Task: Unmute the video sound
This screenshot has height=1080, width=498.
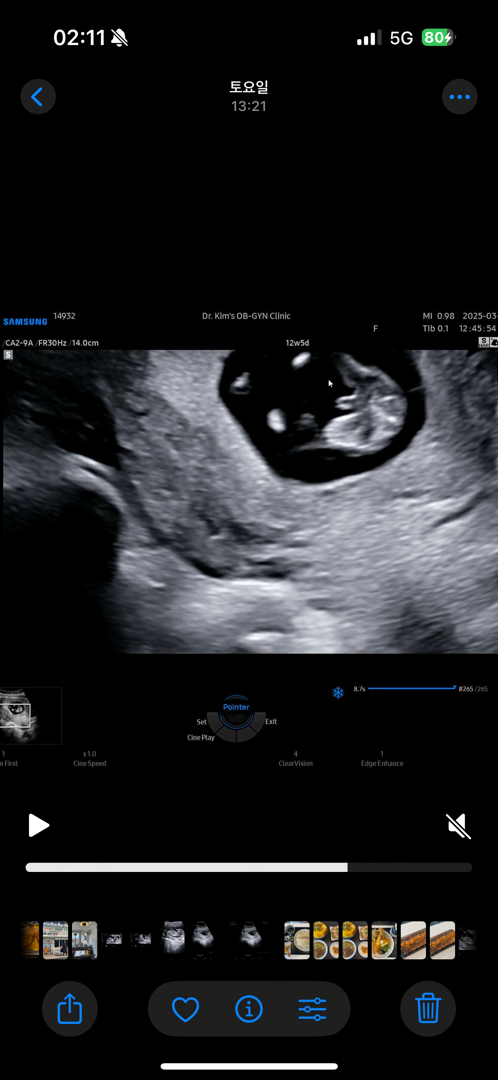Action: (458, 826)
